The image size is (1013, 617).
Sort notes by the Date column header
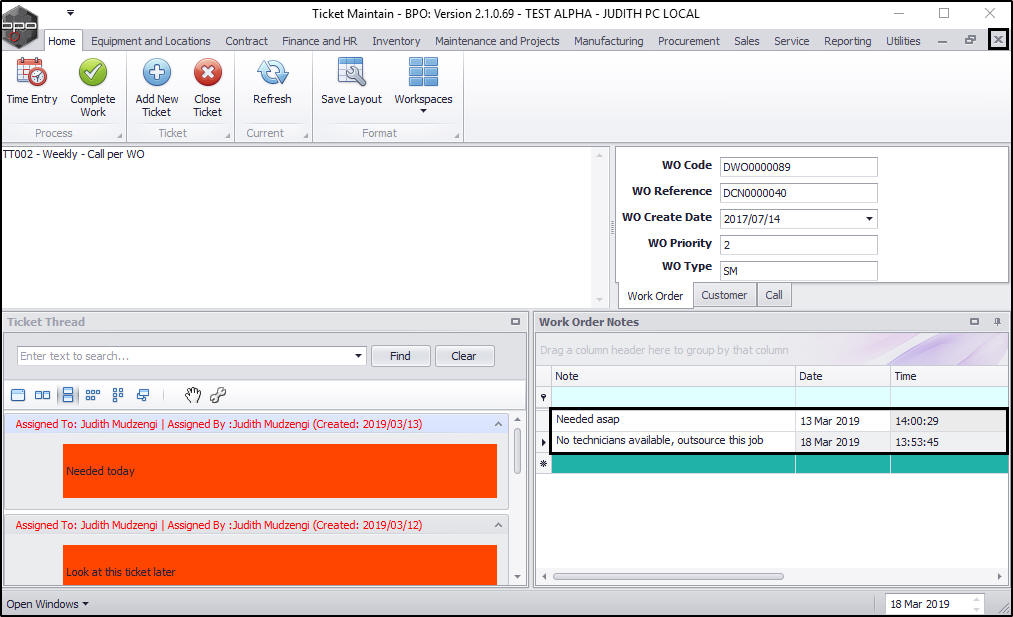(x=842, y=376)
